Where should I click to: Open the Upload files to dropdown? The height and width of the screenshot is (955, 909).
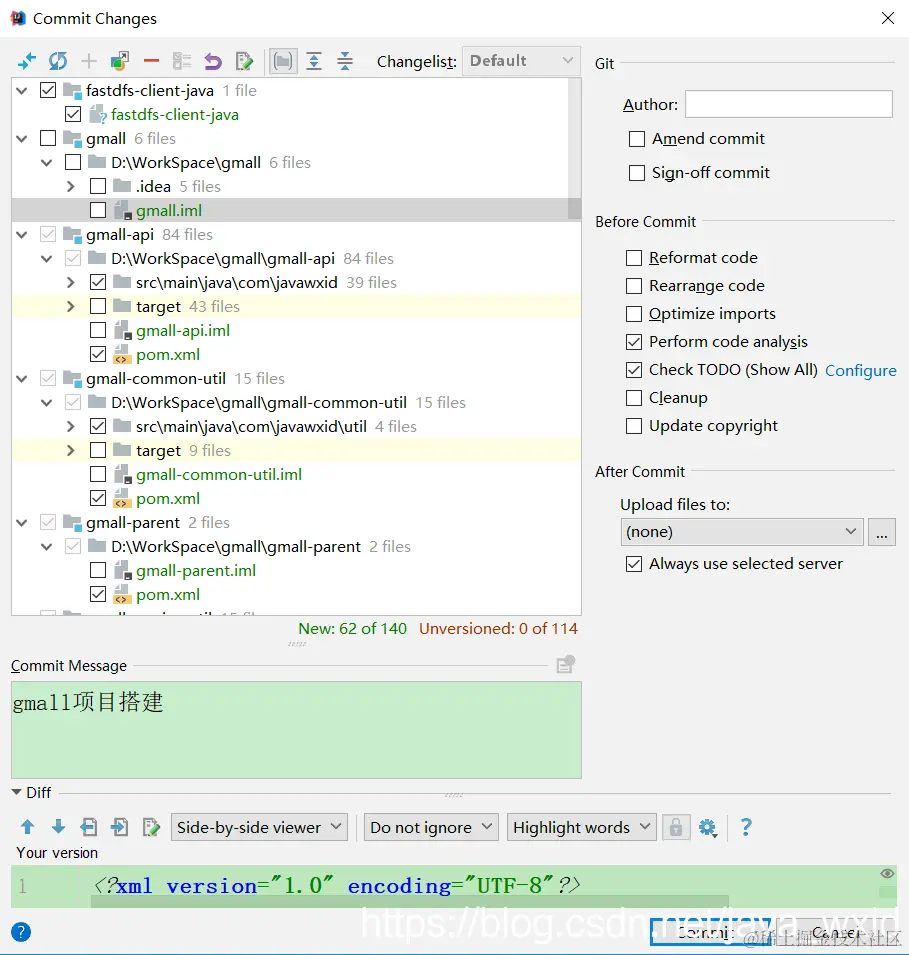pos(742,532)
